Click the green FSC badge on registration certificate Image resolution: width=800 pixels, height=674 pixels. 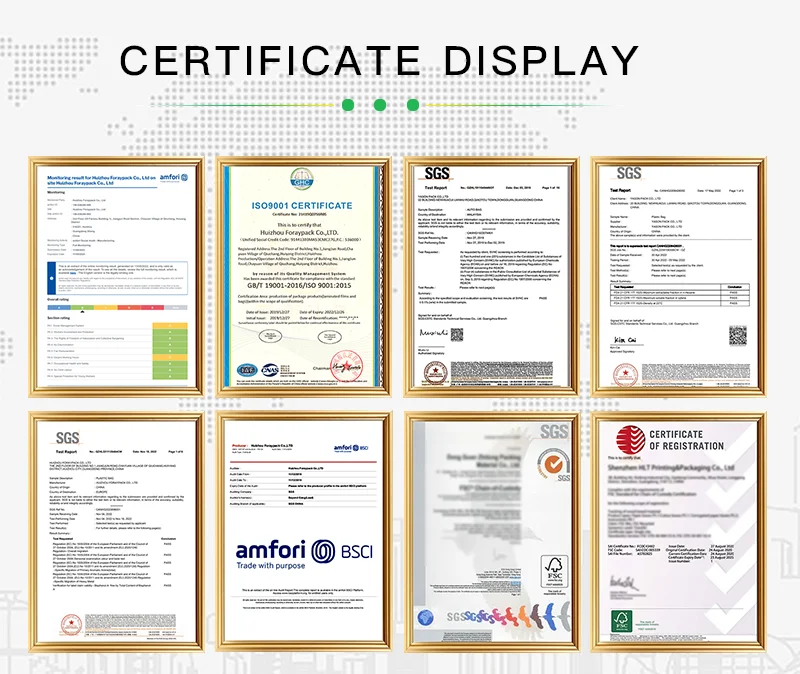point(622,621)
